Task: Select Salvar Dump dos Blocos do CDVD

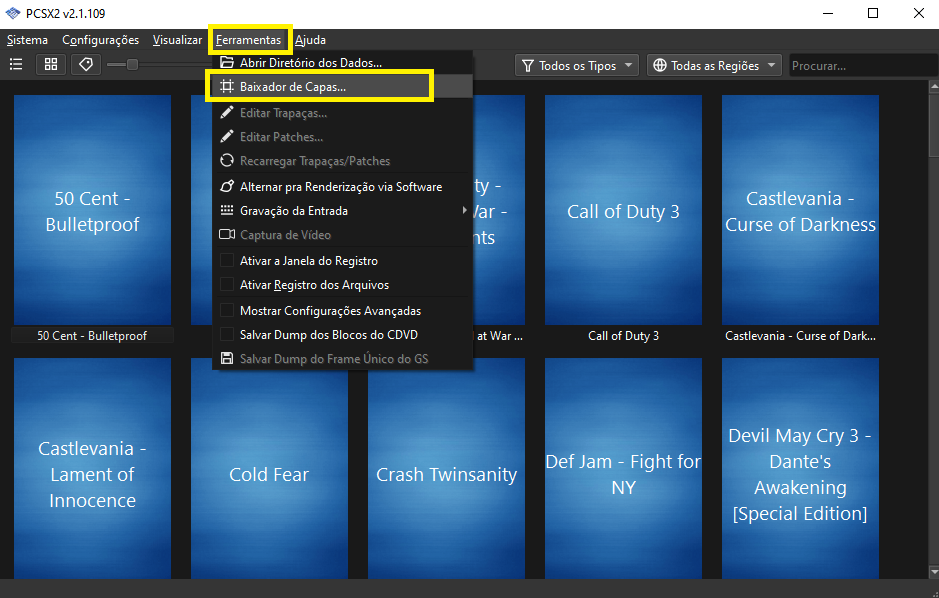Action: (328, 335)
